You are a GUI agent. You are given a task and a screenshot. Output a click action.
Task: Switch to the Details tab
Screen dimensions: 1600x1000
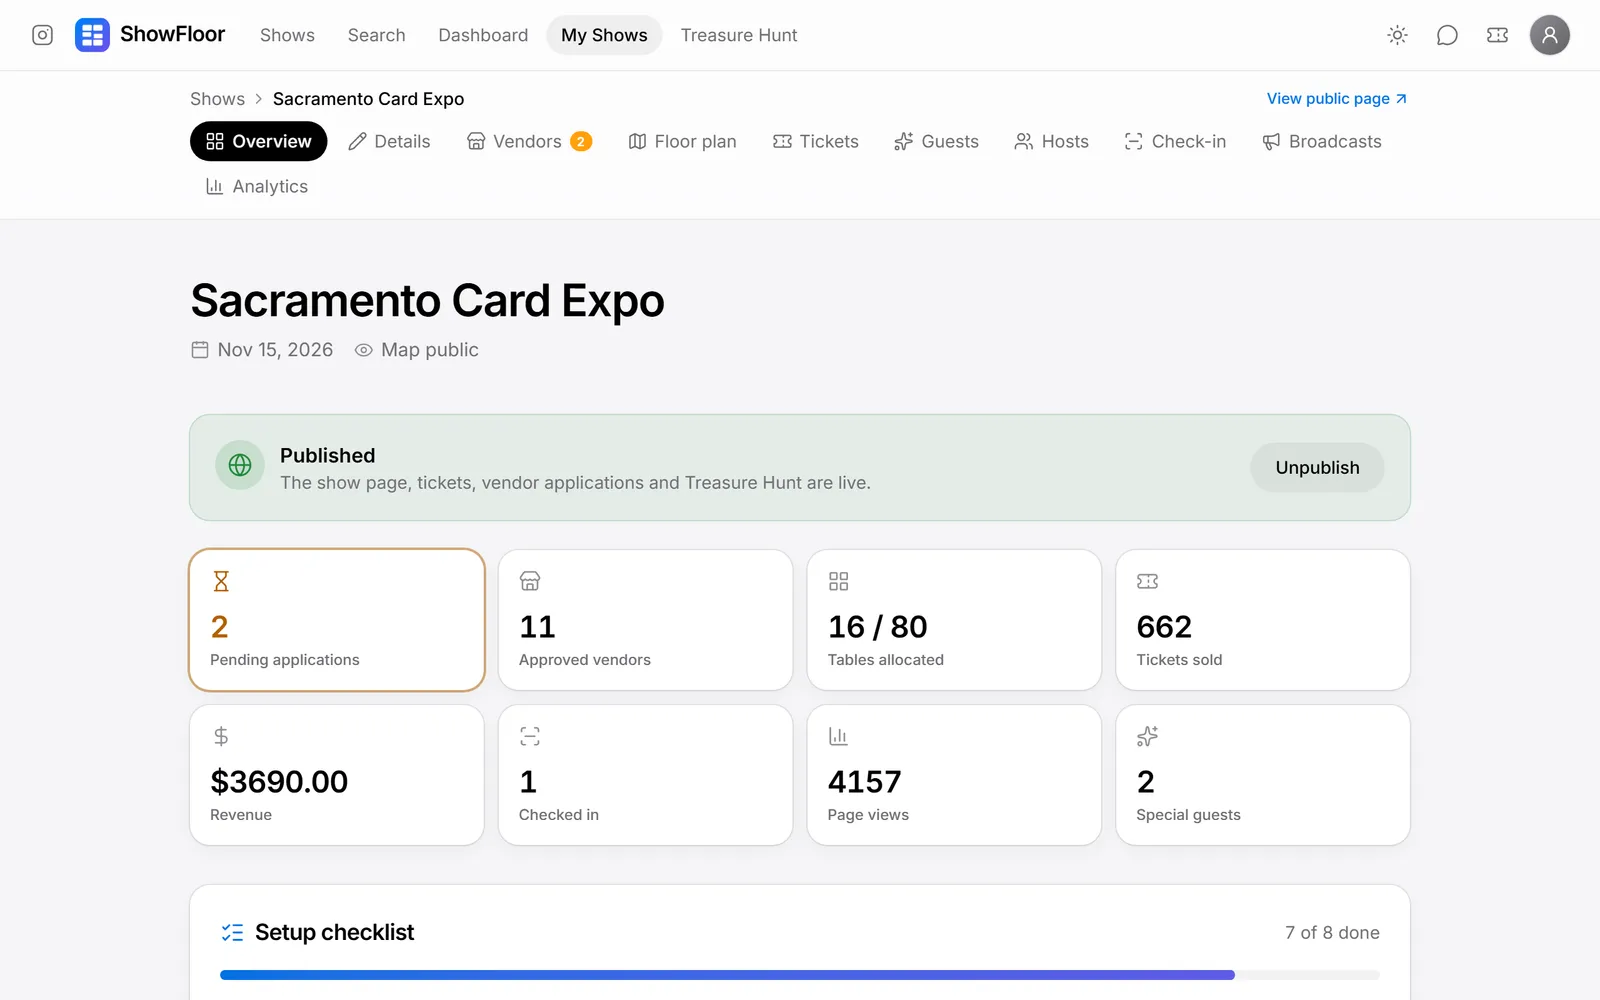pos(389,141)
